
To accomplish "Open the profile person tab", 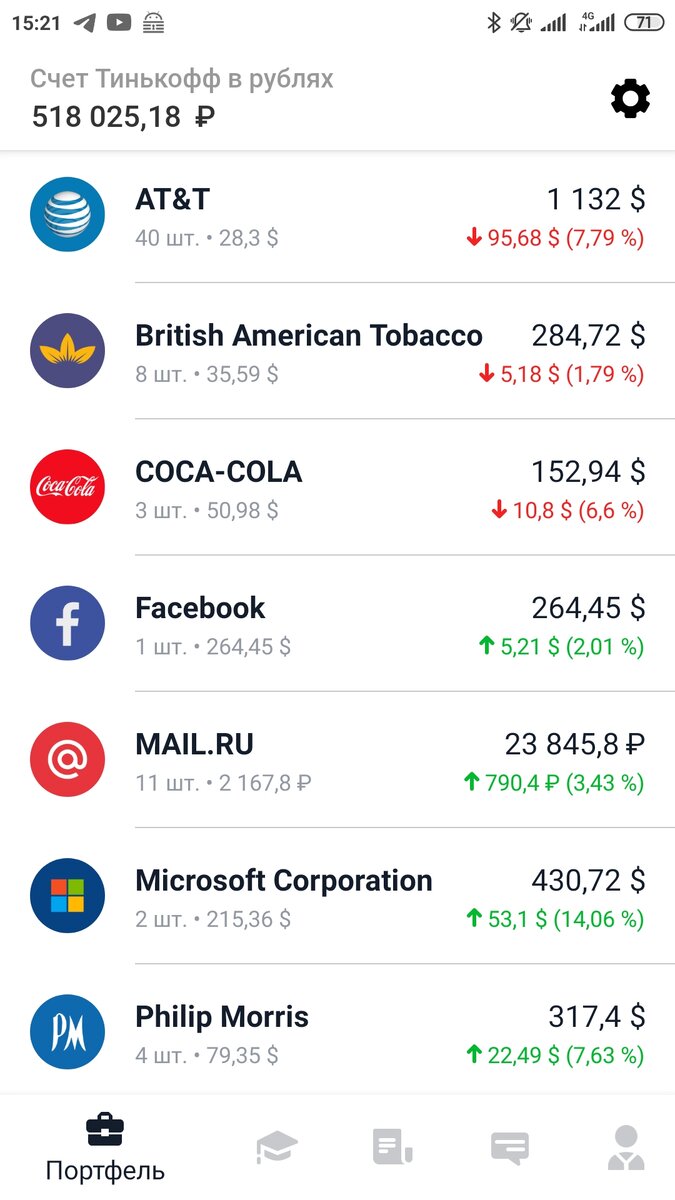I will pyautogui.click(x=626, y=1147).
